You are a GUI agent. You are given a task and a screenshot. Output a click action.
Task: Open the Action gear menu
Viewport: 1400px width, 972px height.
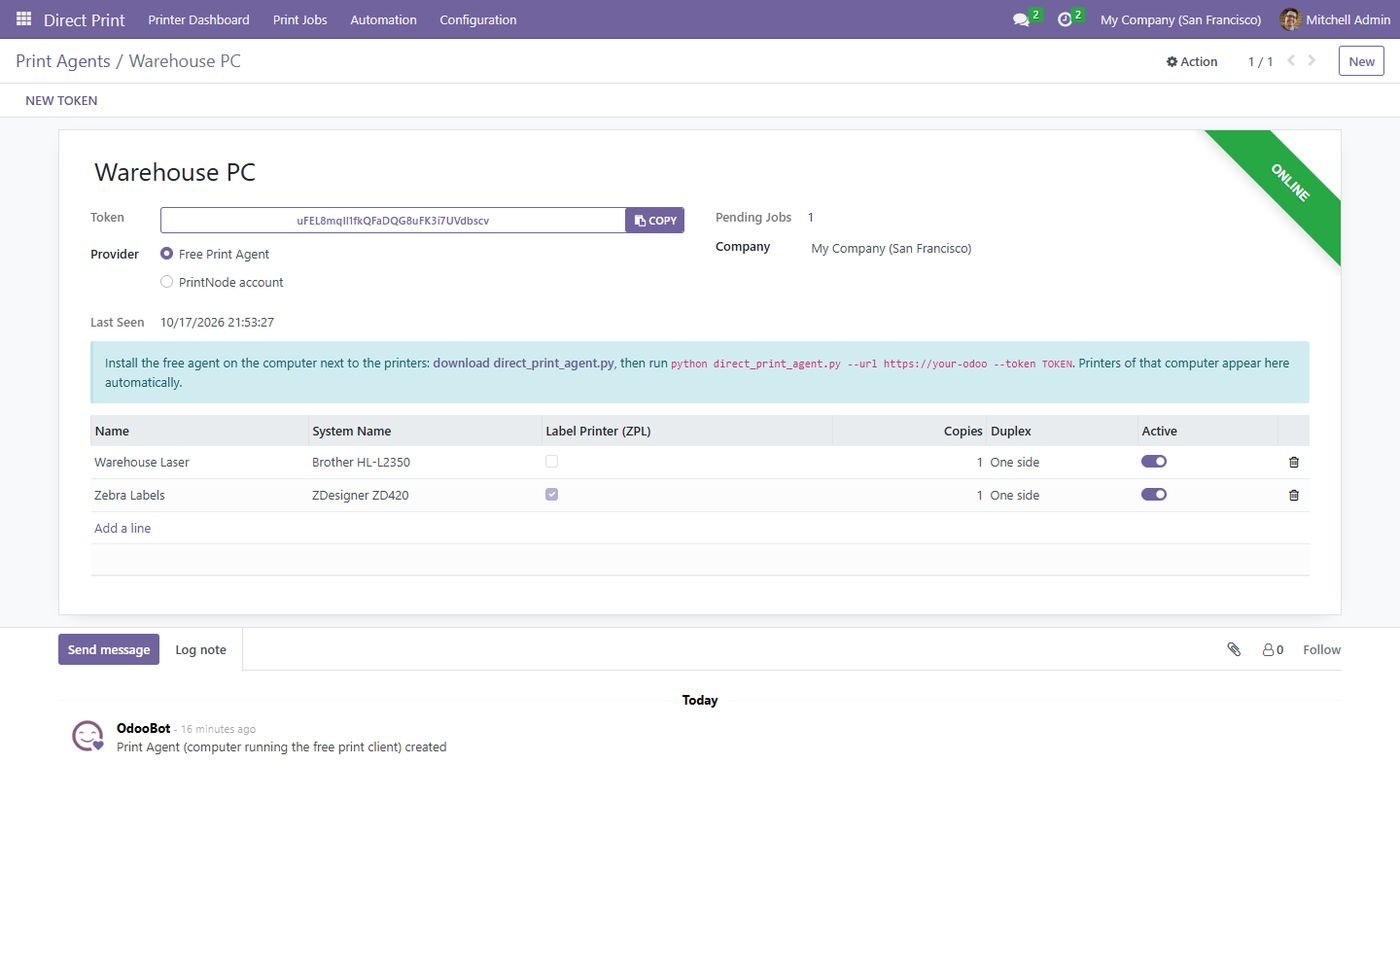[x=1192, y=61]
